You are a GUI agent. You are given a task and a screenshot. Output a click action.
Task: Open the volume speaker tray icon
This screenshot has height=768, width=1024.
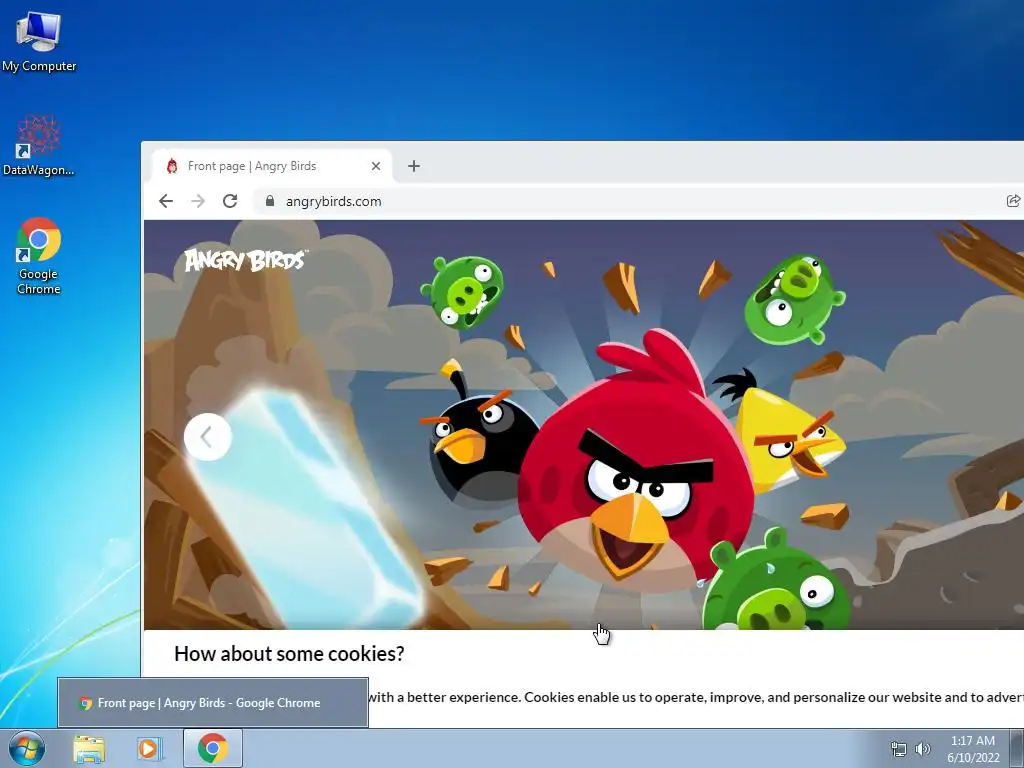[923, 749]
